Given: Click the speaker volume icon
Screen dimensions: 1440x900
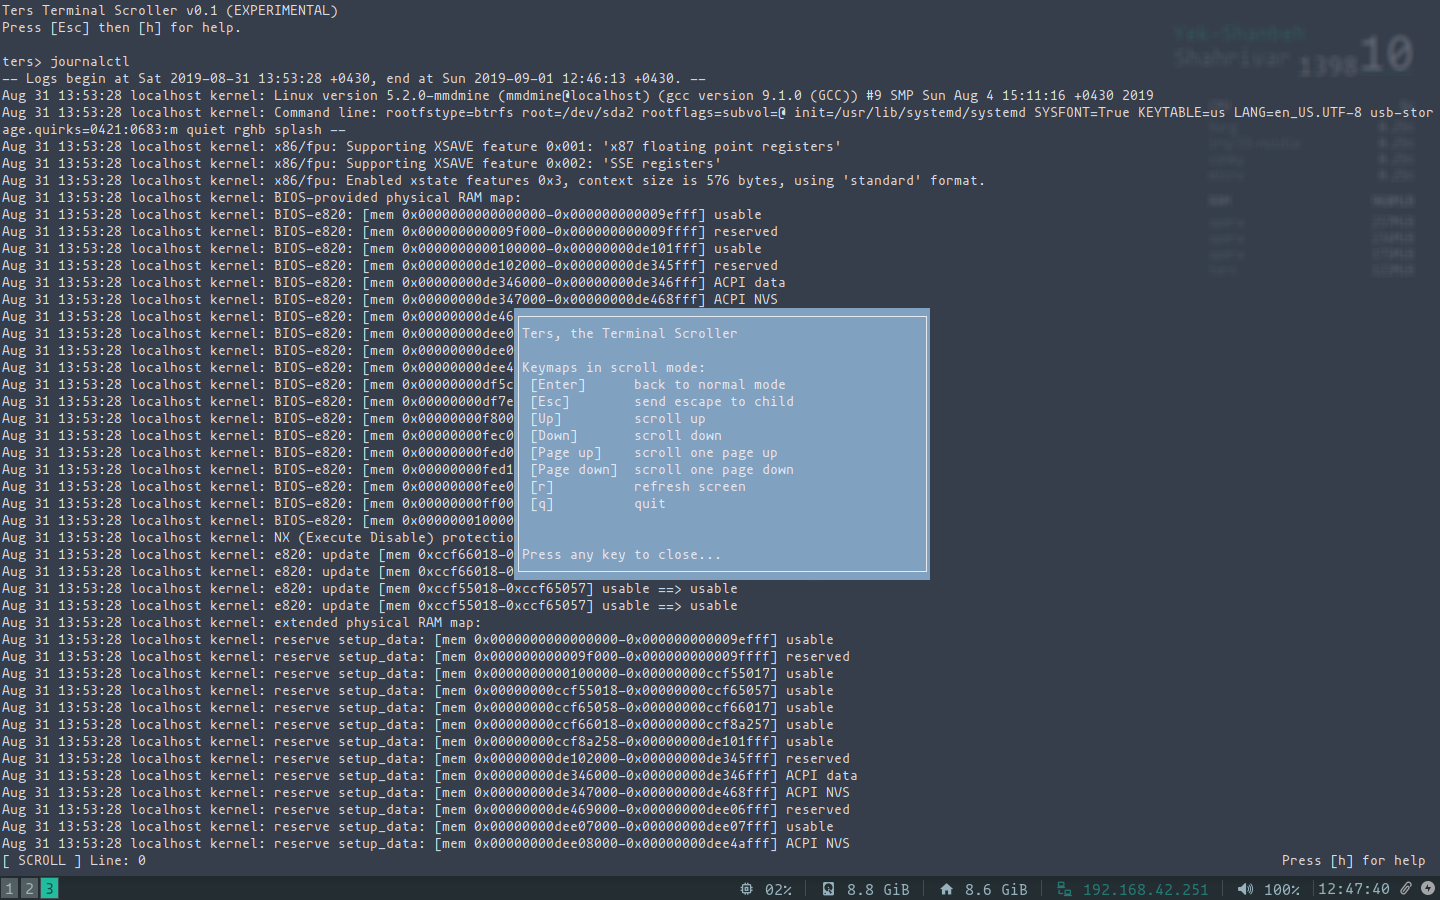Looking at the screenshot, I should 1245,889.
